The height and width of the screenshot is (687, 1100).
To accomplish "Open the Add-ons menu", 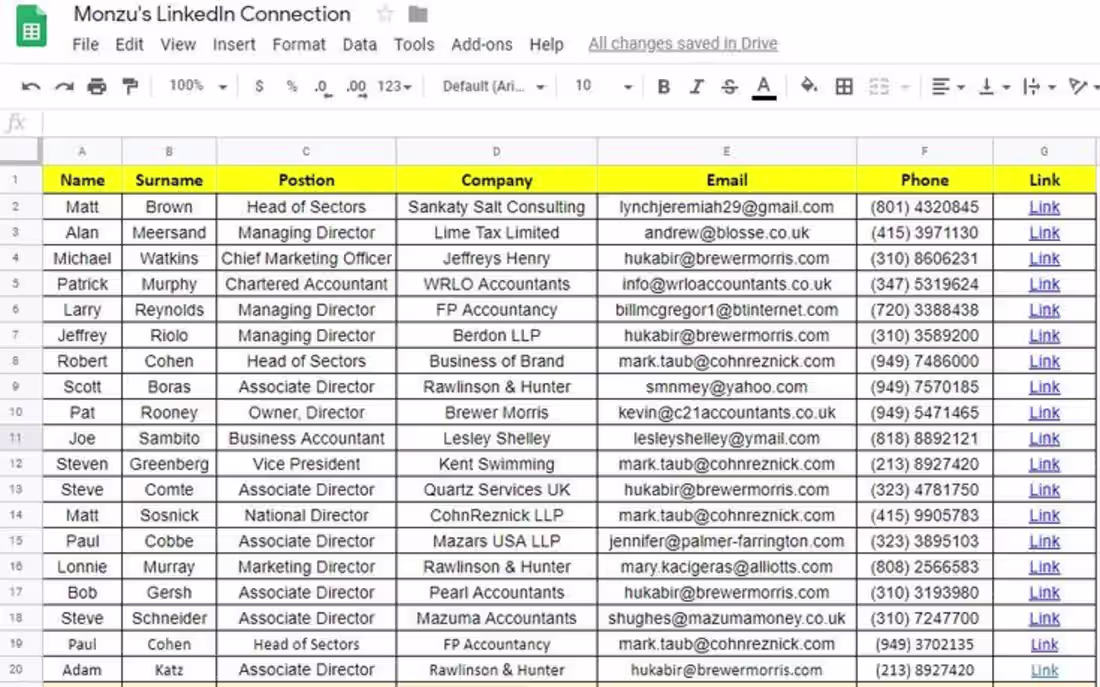I will pos(481,44).
